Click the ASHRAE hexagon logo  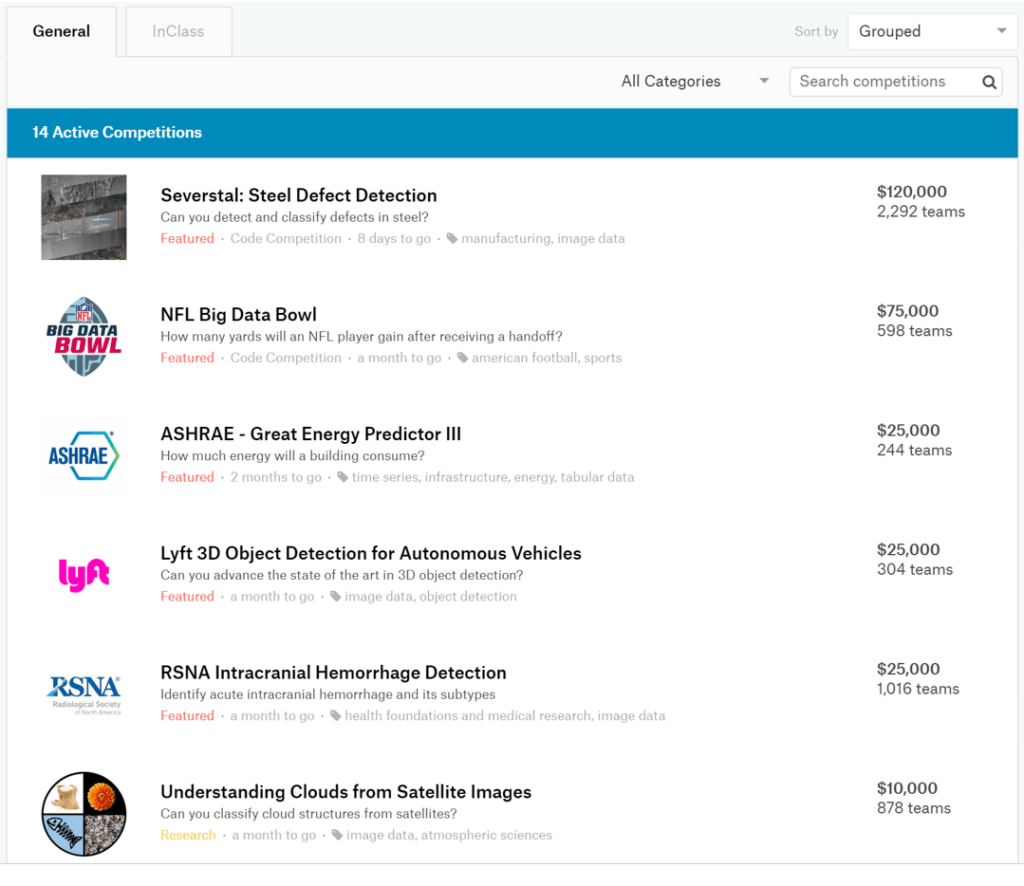tap(84, 456)
